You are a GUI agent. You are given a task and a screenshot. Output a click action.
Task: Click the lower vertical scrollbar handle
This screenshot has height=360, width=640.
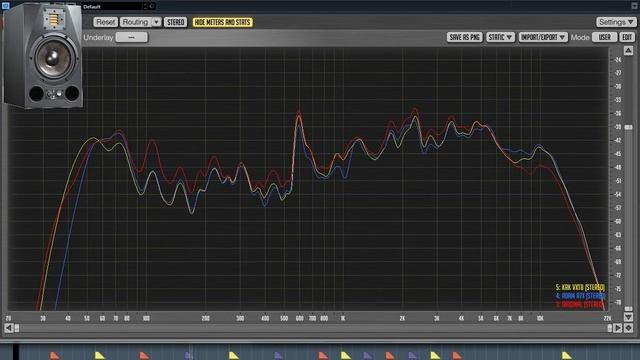[629, 309]
